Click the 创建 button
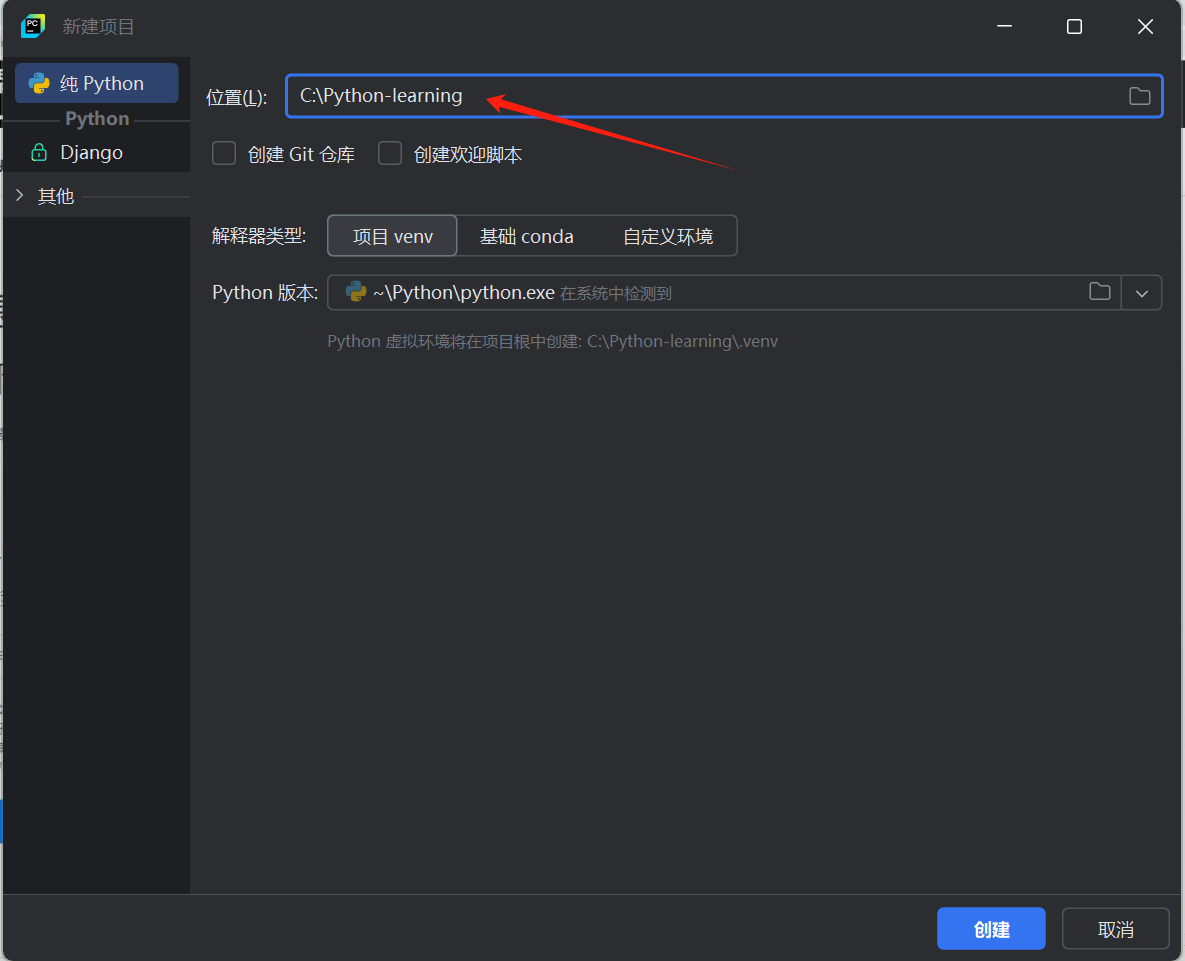The height and width of the screenshot is (961, 1185). (991, 929)
